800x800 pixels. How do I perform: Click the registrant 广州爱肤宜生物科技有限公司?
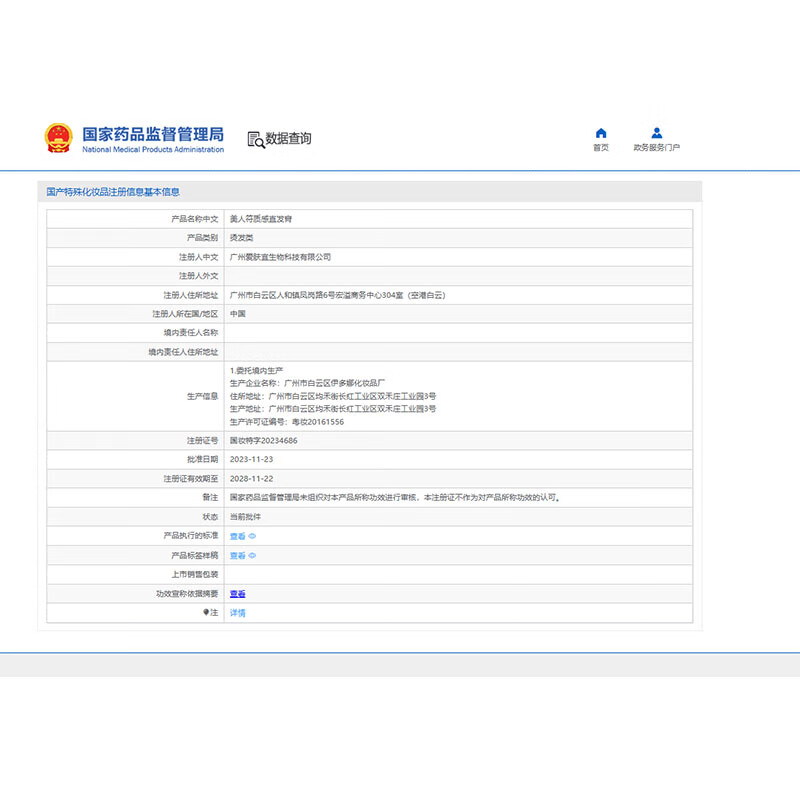pyautogui.click(x=280, y=257)
